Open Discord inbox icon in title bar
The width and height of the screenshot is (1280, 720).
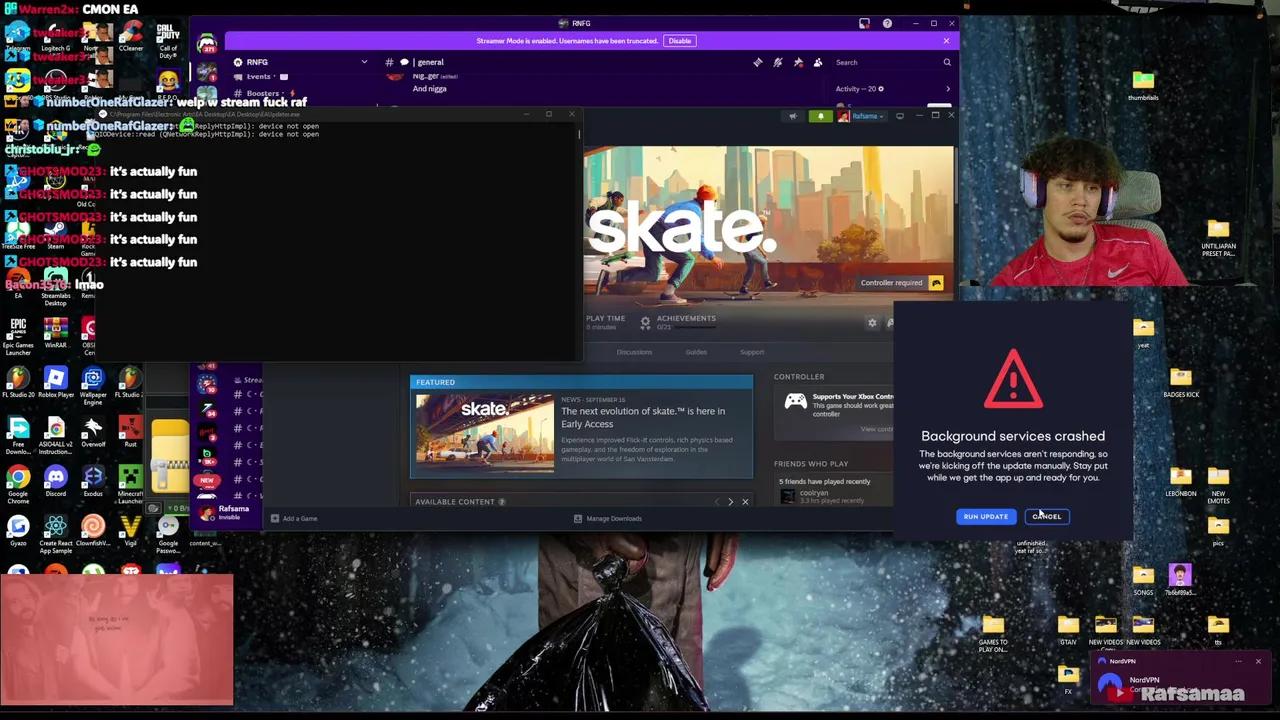865,23
